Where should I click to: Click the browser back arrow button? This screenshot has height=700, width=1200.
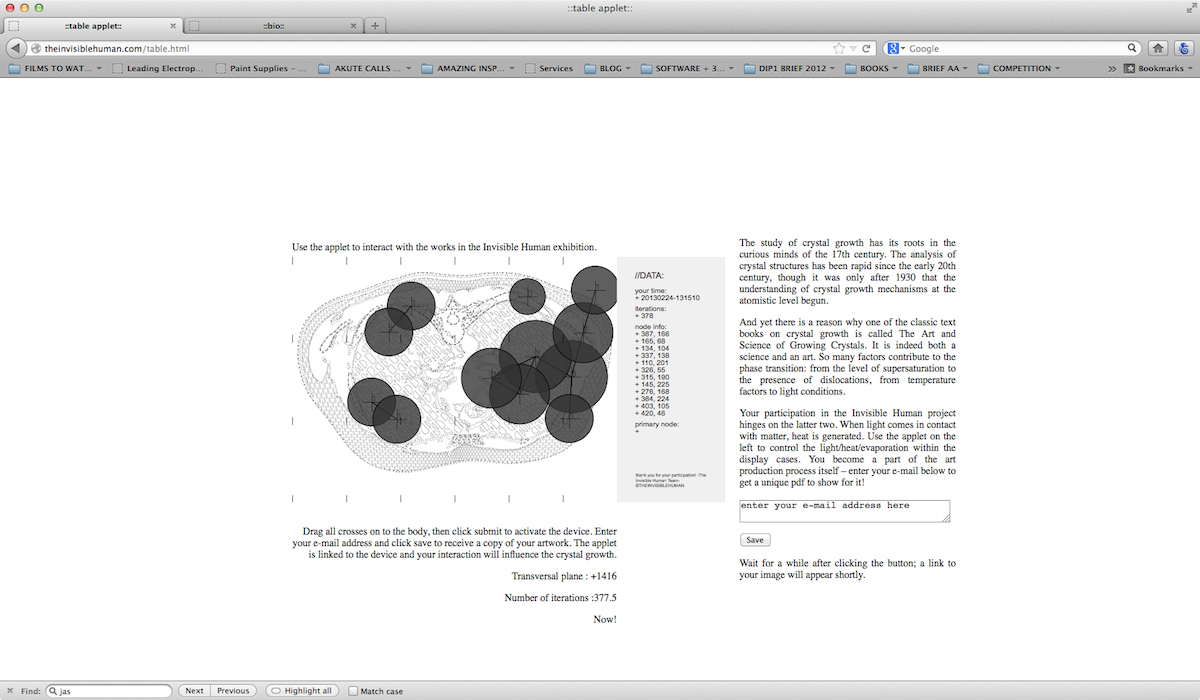point(16,48)
